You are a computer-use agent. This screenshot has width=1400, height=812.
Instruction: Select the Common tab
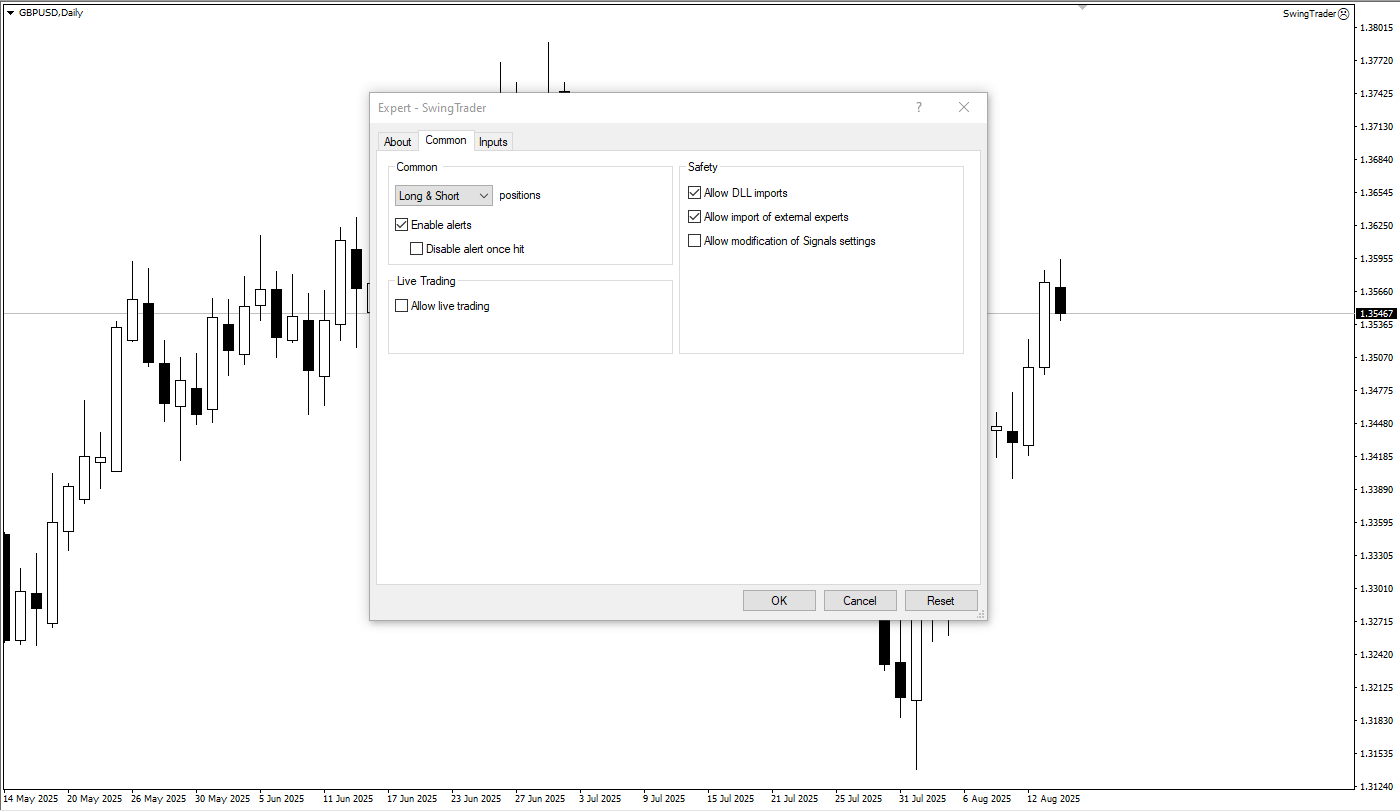[446, 140]
